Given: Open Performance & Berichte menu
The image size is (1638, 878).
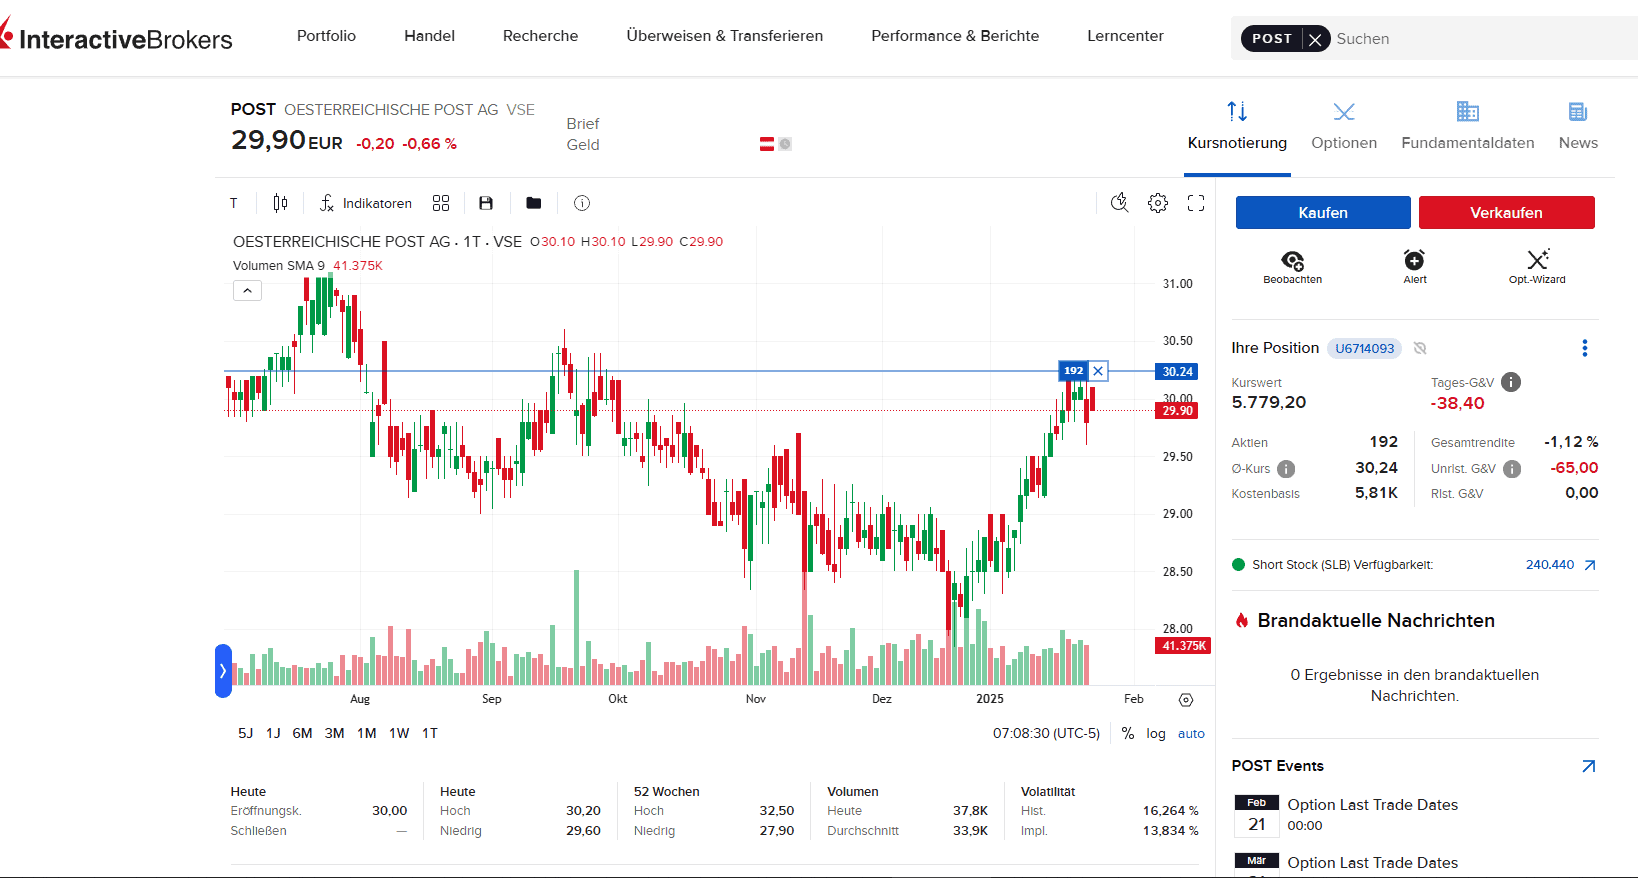Looking at the screenshot, I should (955, 36).
